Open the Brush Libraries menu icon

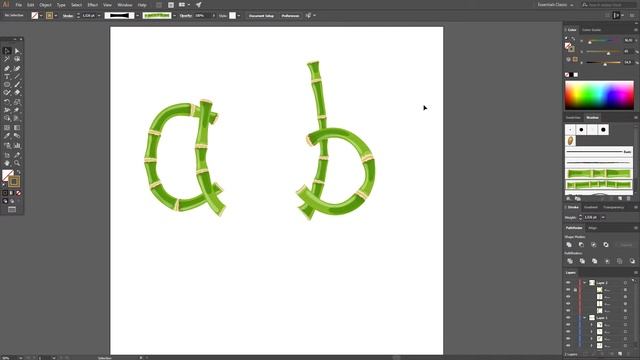569,198
